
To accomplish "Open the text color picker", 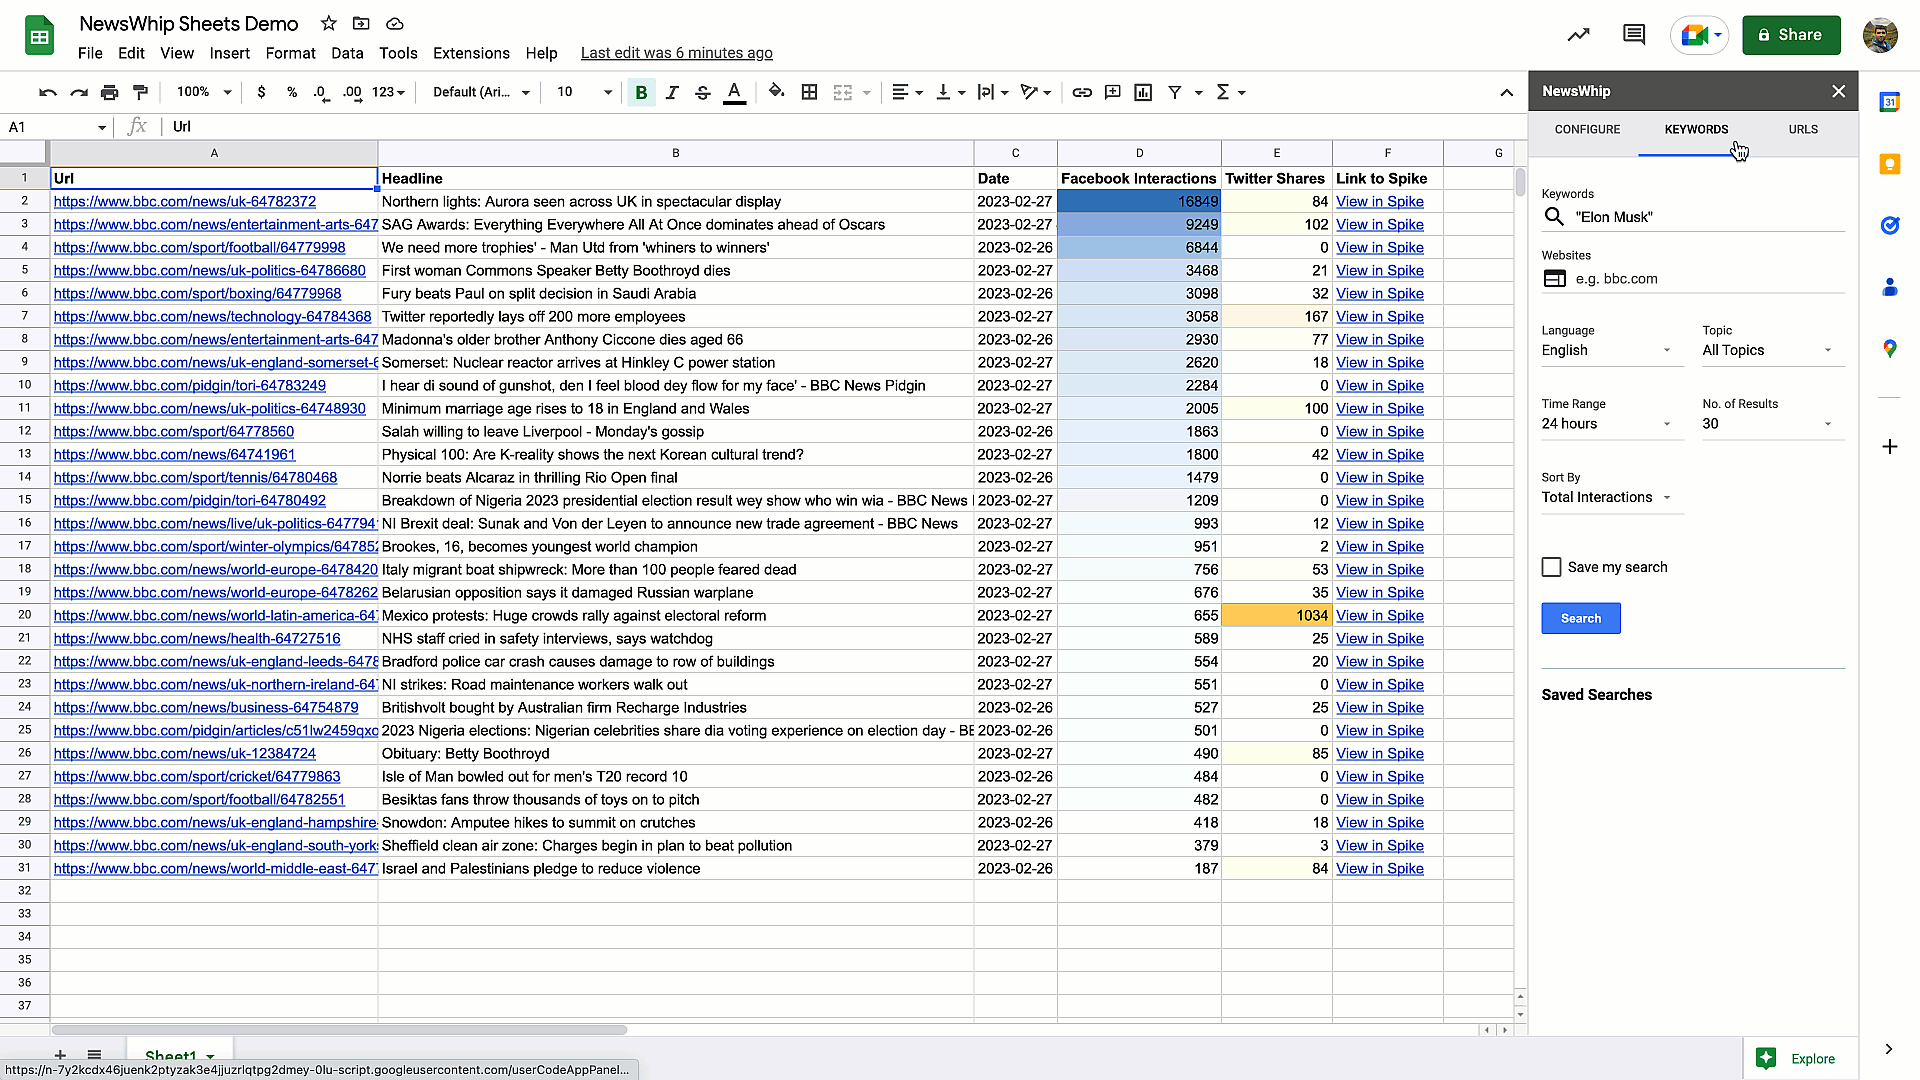I will [734, 92].
